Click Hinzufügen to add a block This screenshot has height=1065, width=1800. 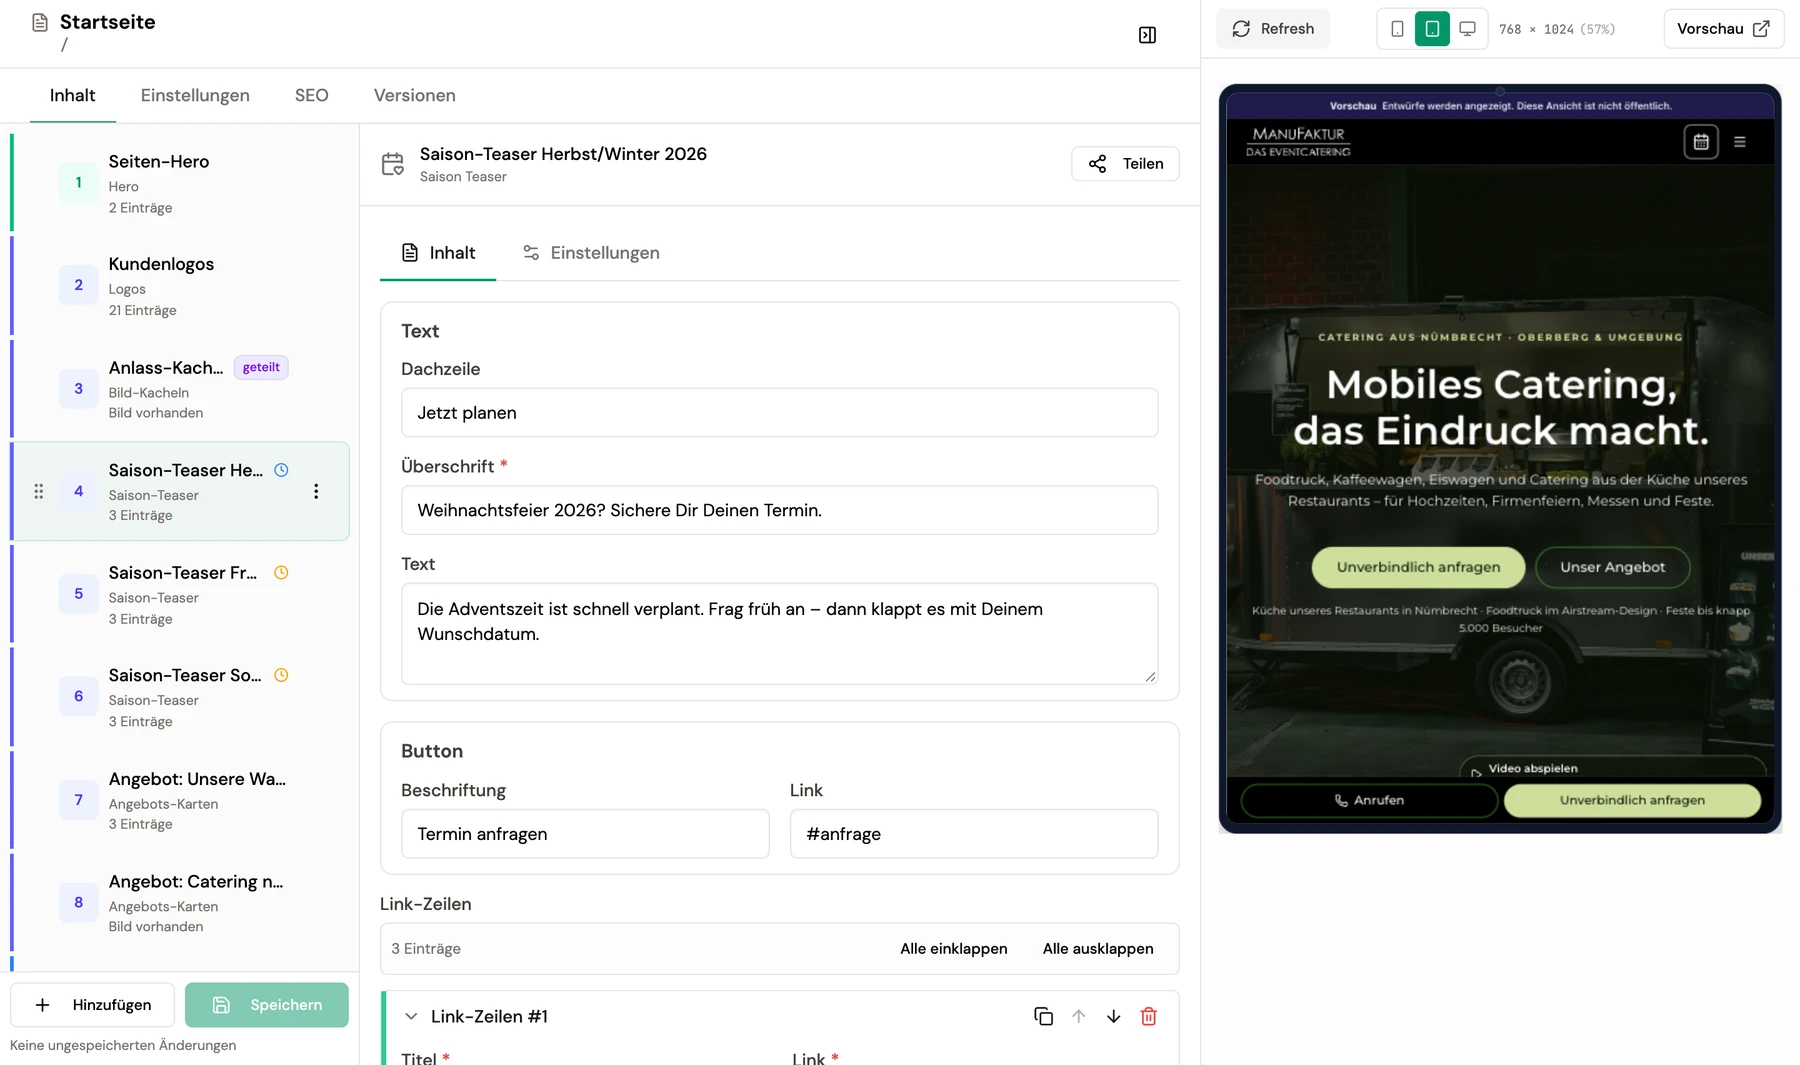click(92, 1005)
